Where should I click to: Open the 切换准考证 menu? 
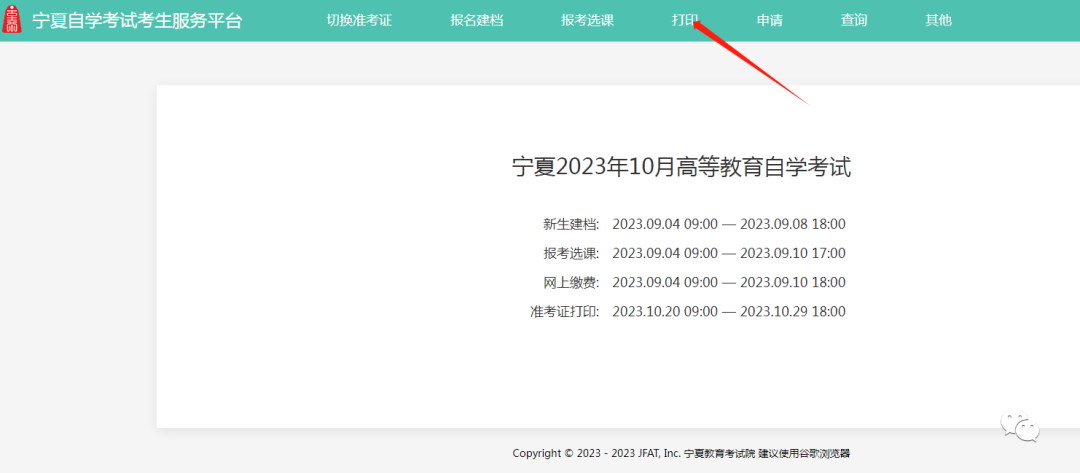tap(359, 21)
